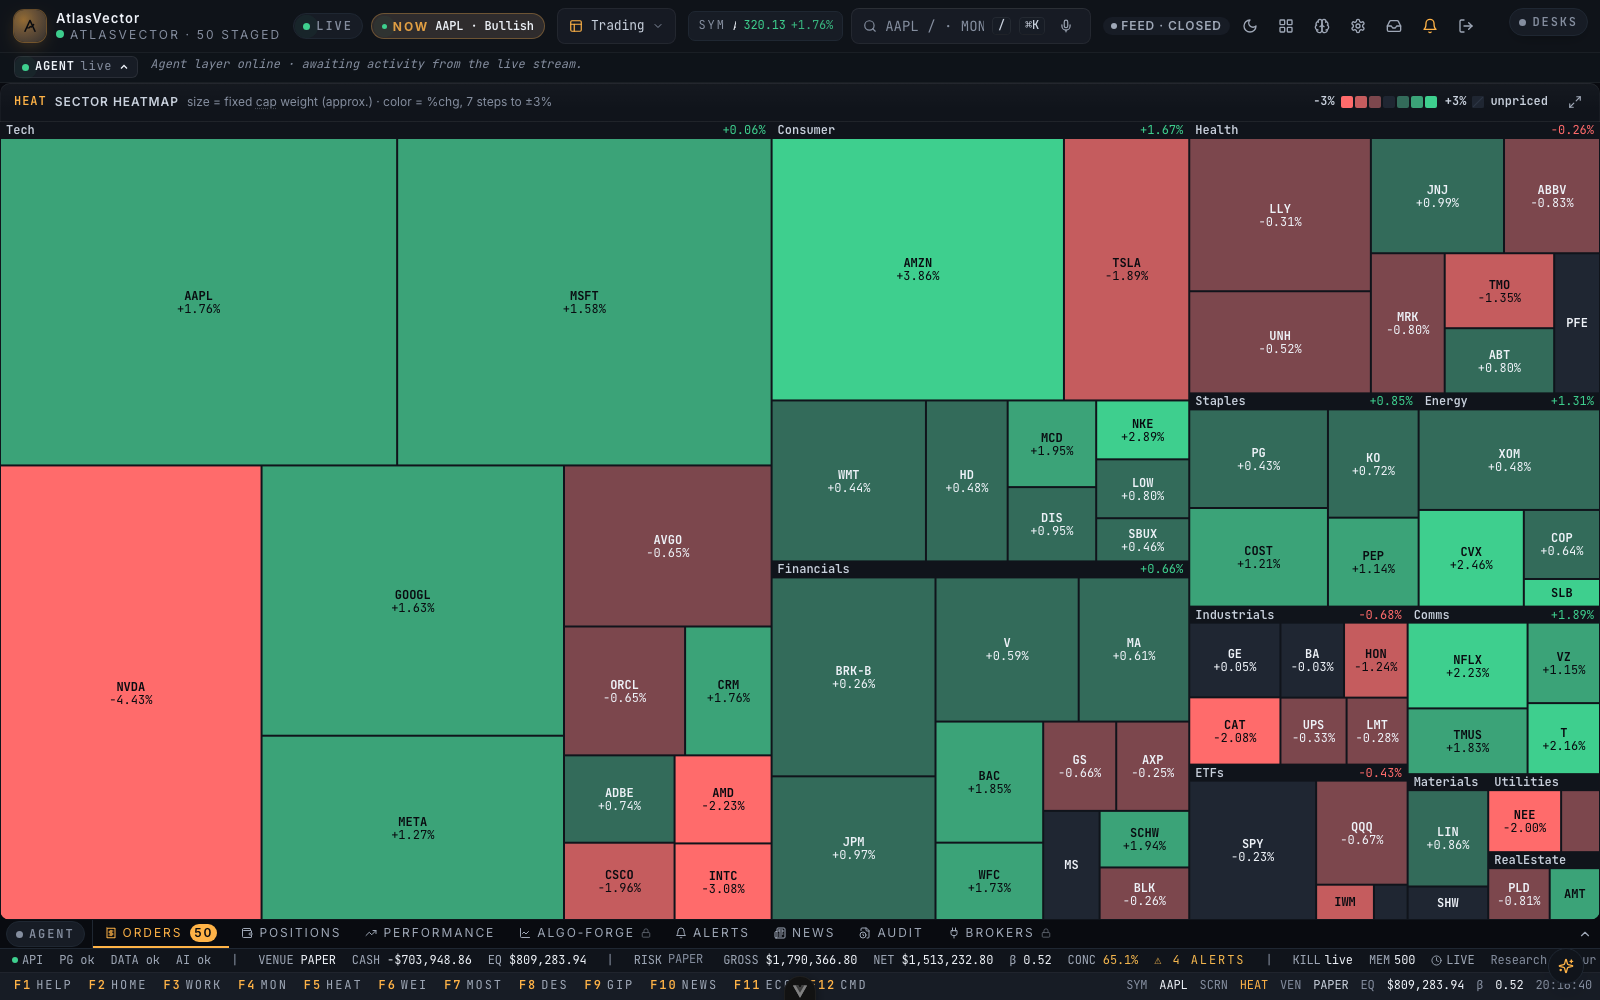
Task: Click the NOW AAPL Bullish pill
Action: pos(458,26)
